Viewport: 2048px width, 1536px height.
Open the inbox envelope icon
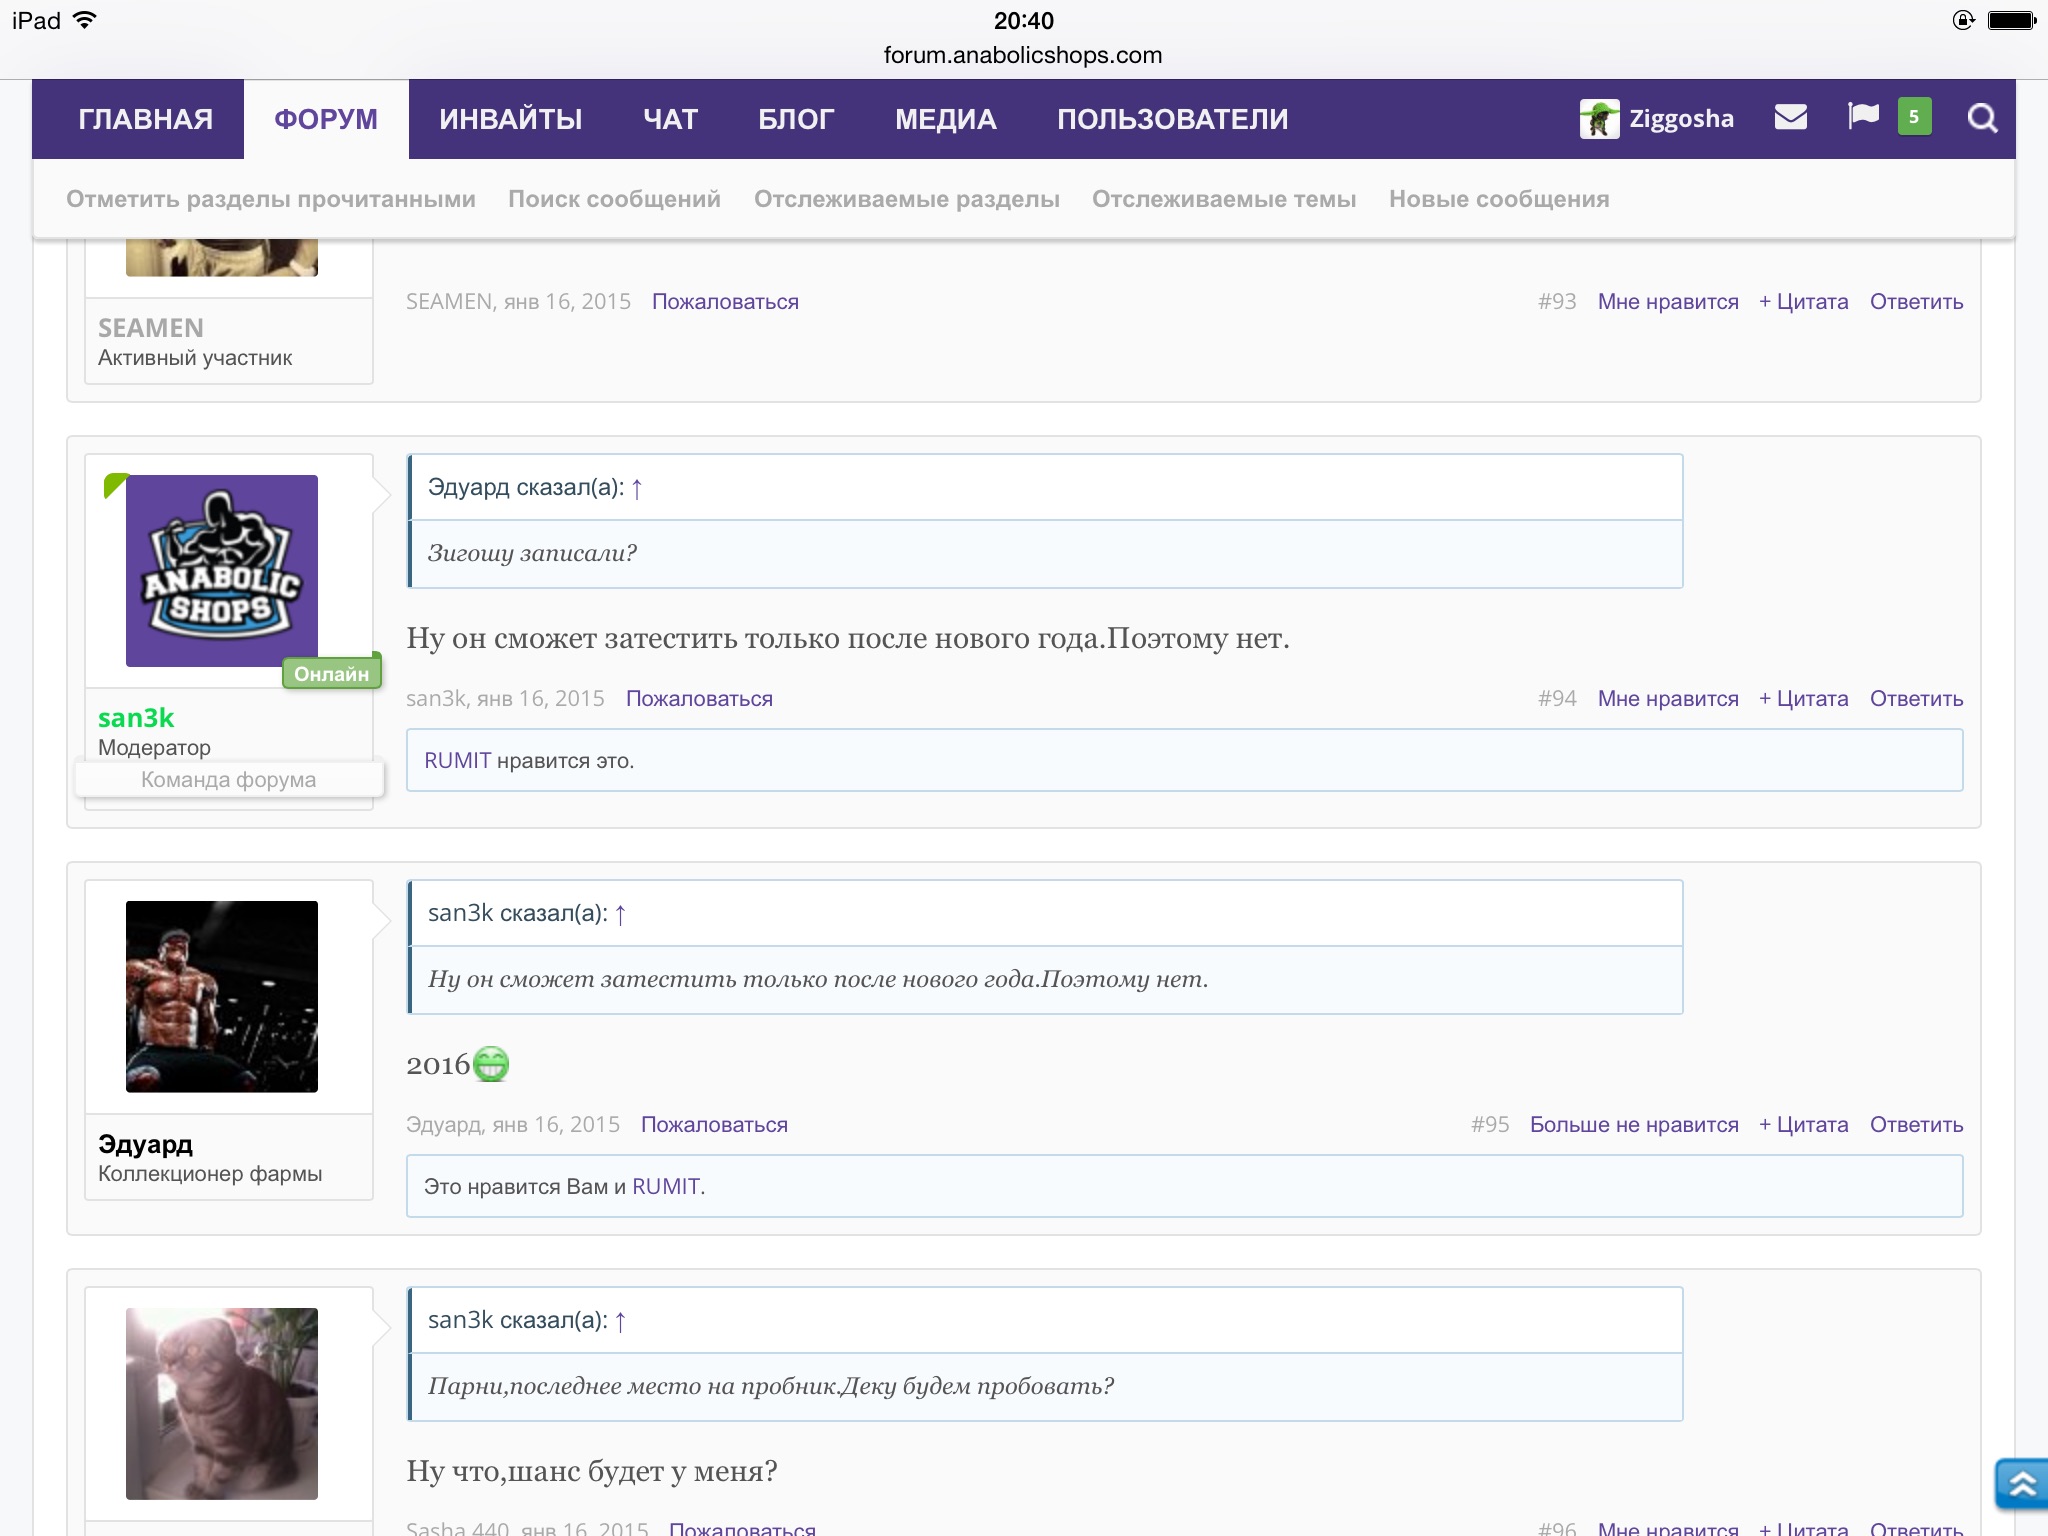(x=1790, y=118)
